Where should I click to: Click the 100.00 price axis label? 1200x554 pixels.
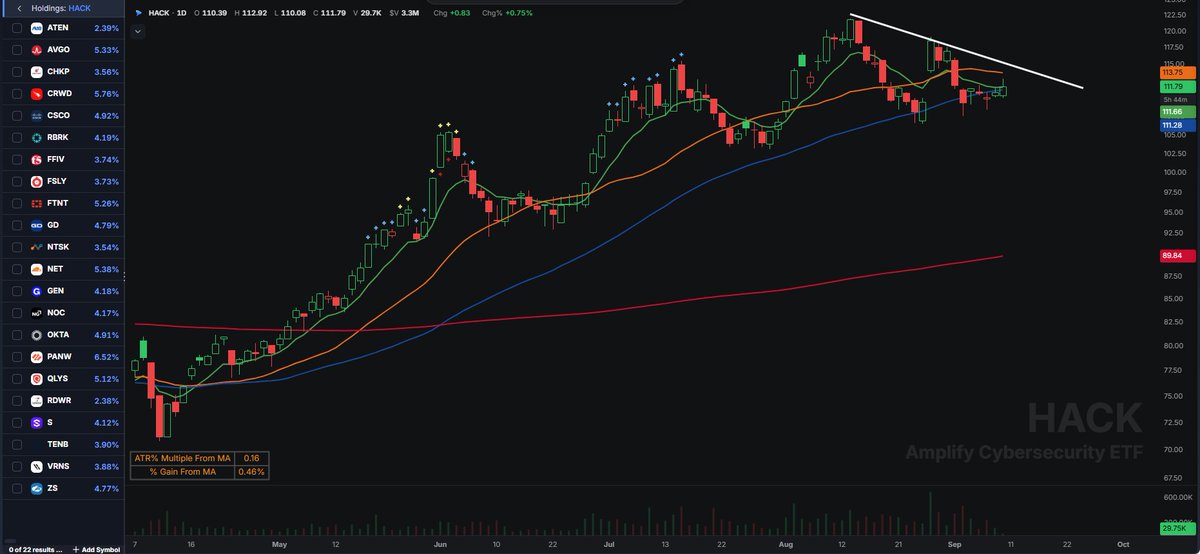(1173, 171)
